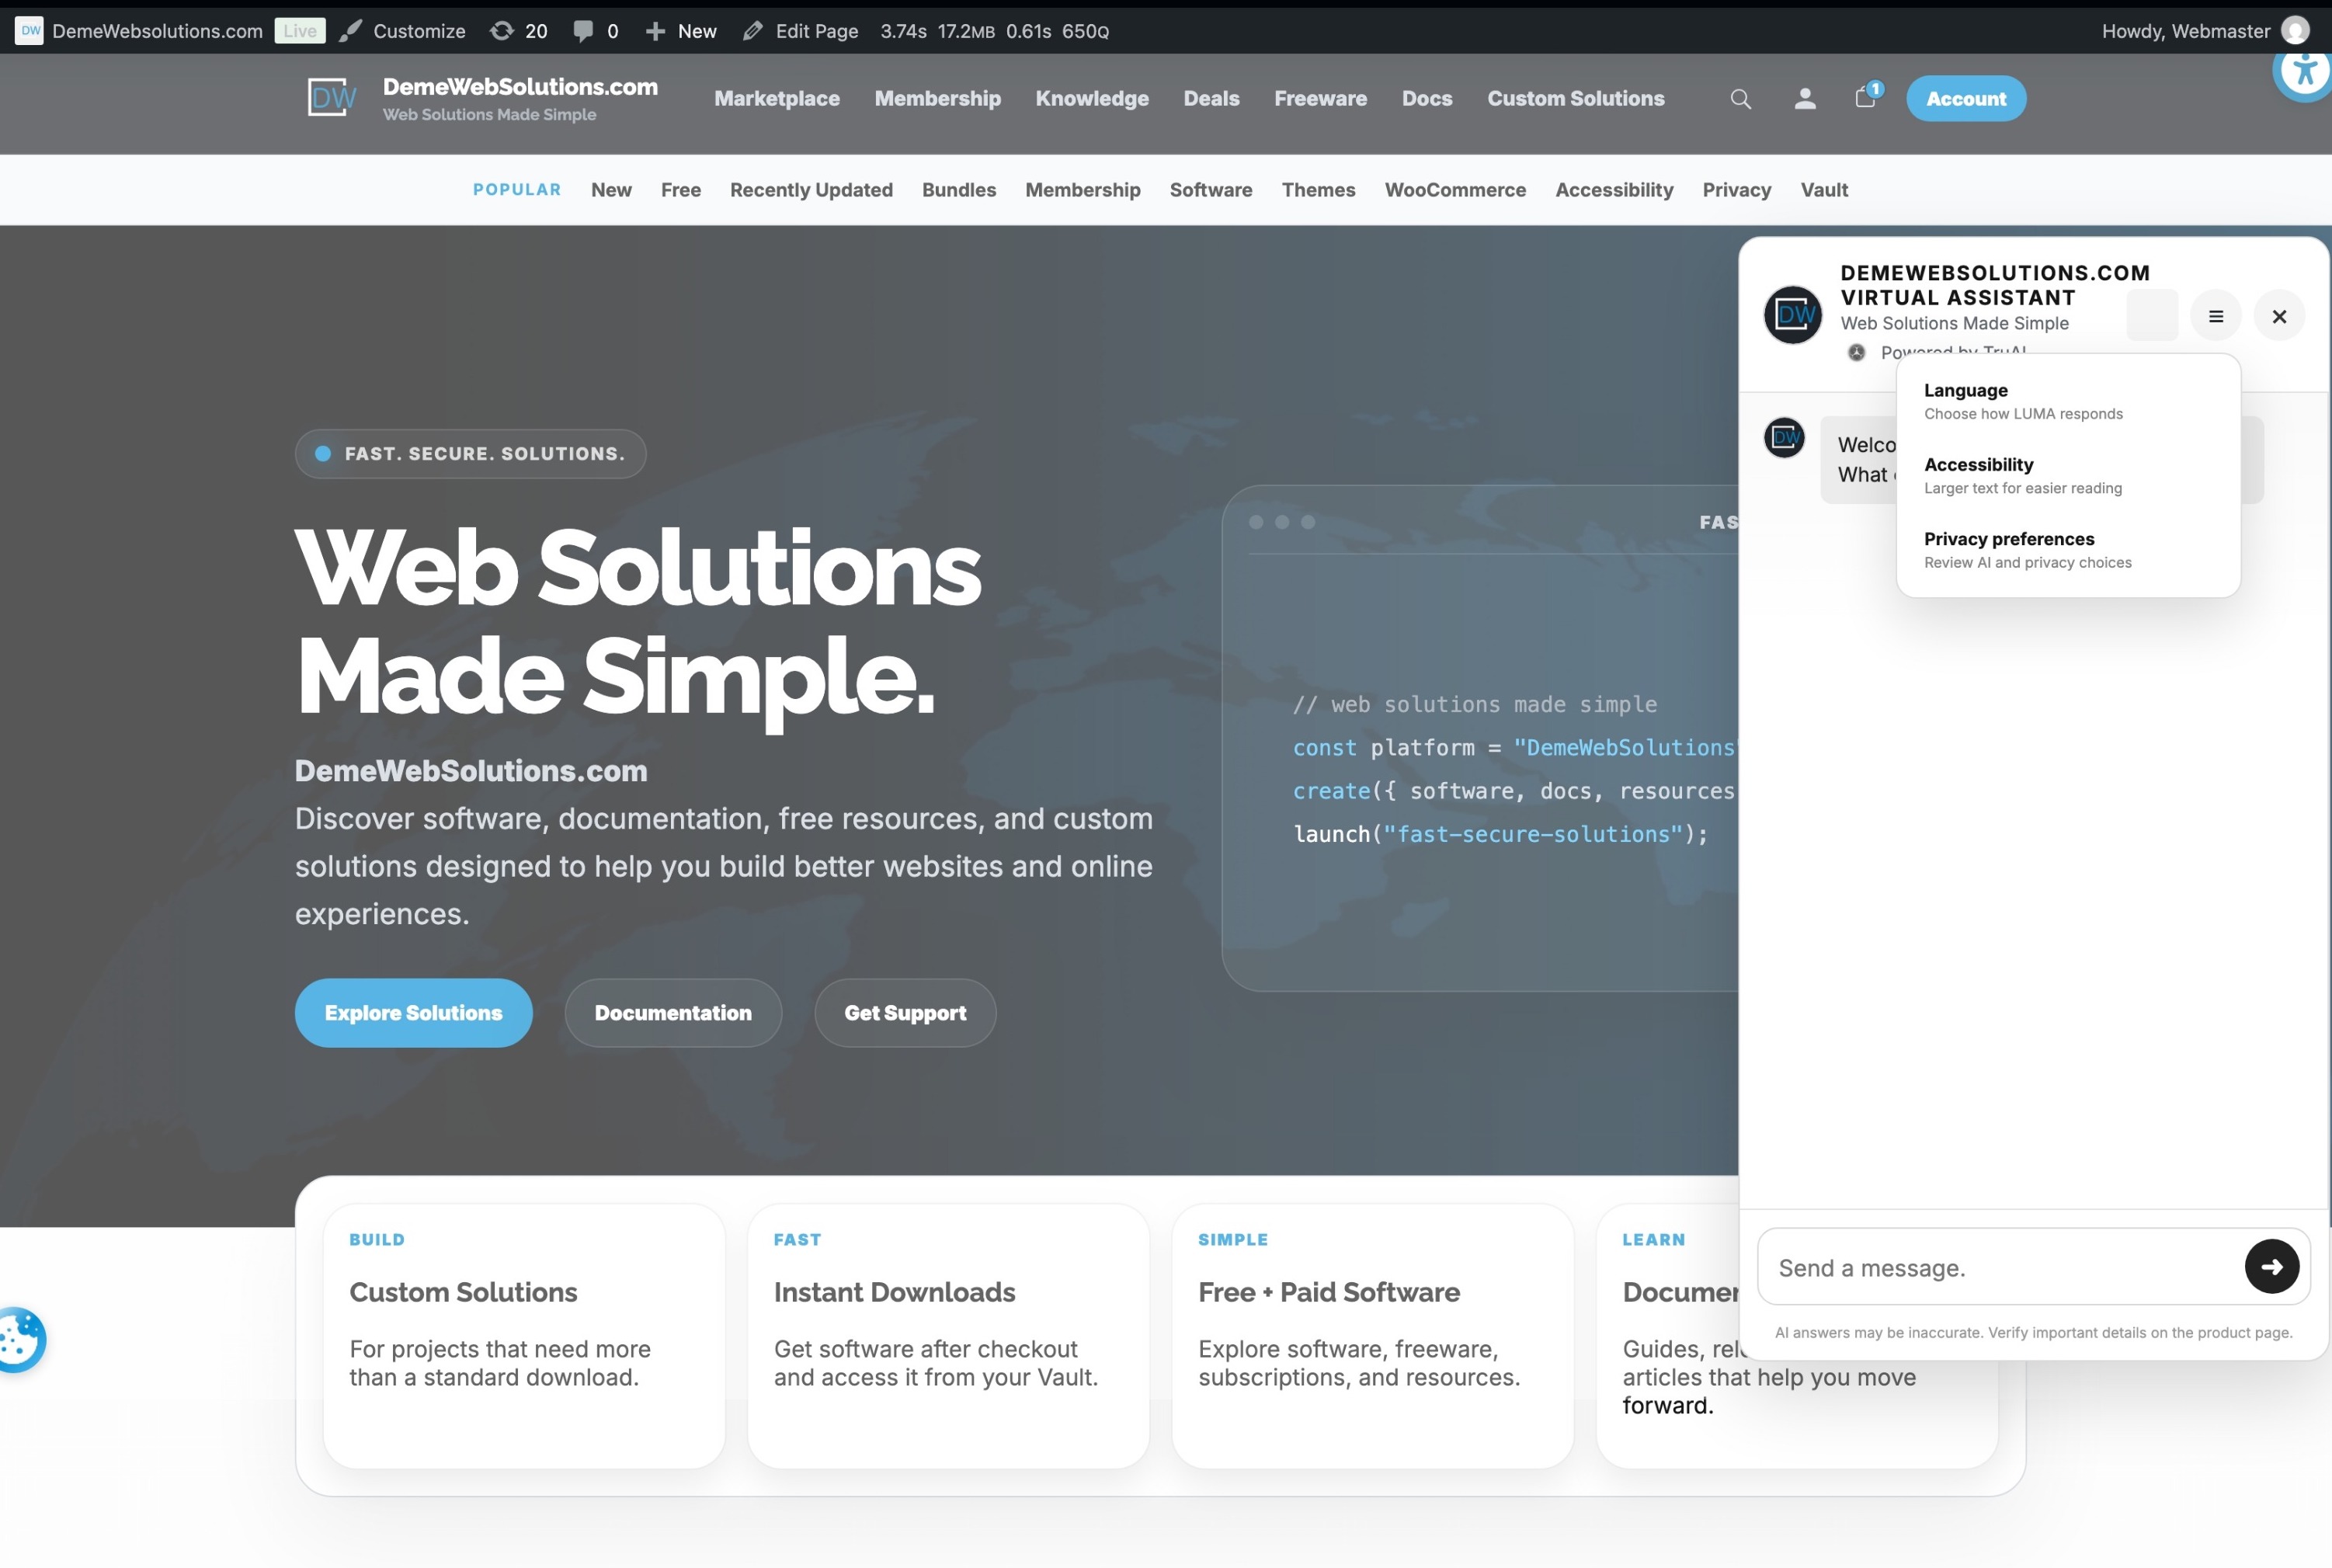Open Deals in main navigation
The width and height of the screenshot is (2332, 1568).
pos(1211,98)
